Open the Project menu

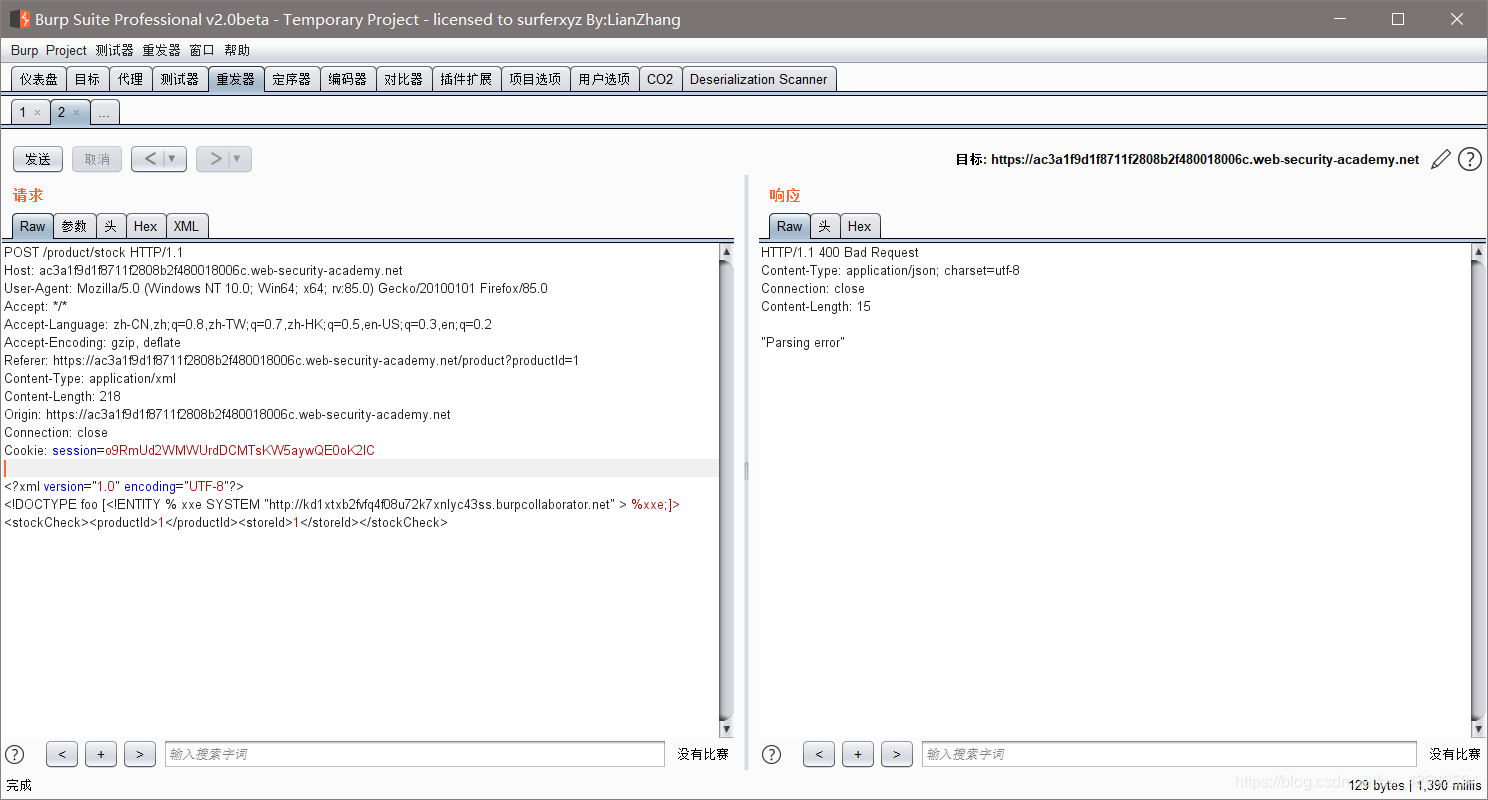tap(66, 50)
